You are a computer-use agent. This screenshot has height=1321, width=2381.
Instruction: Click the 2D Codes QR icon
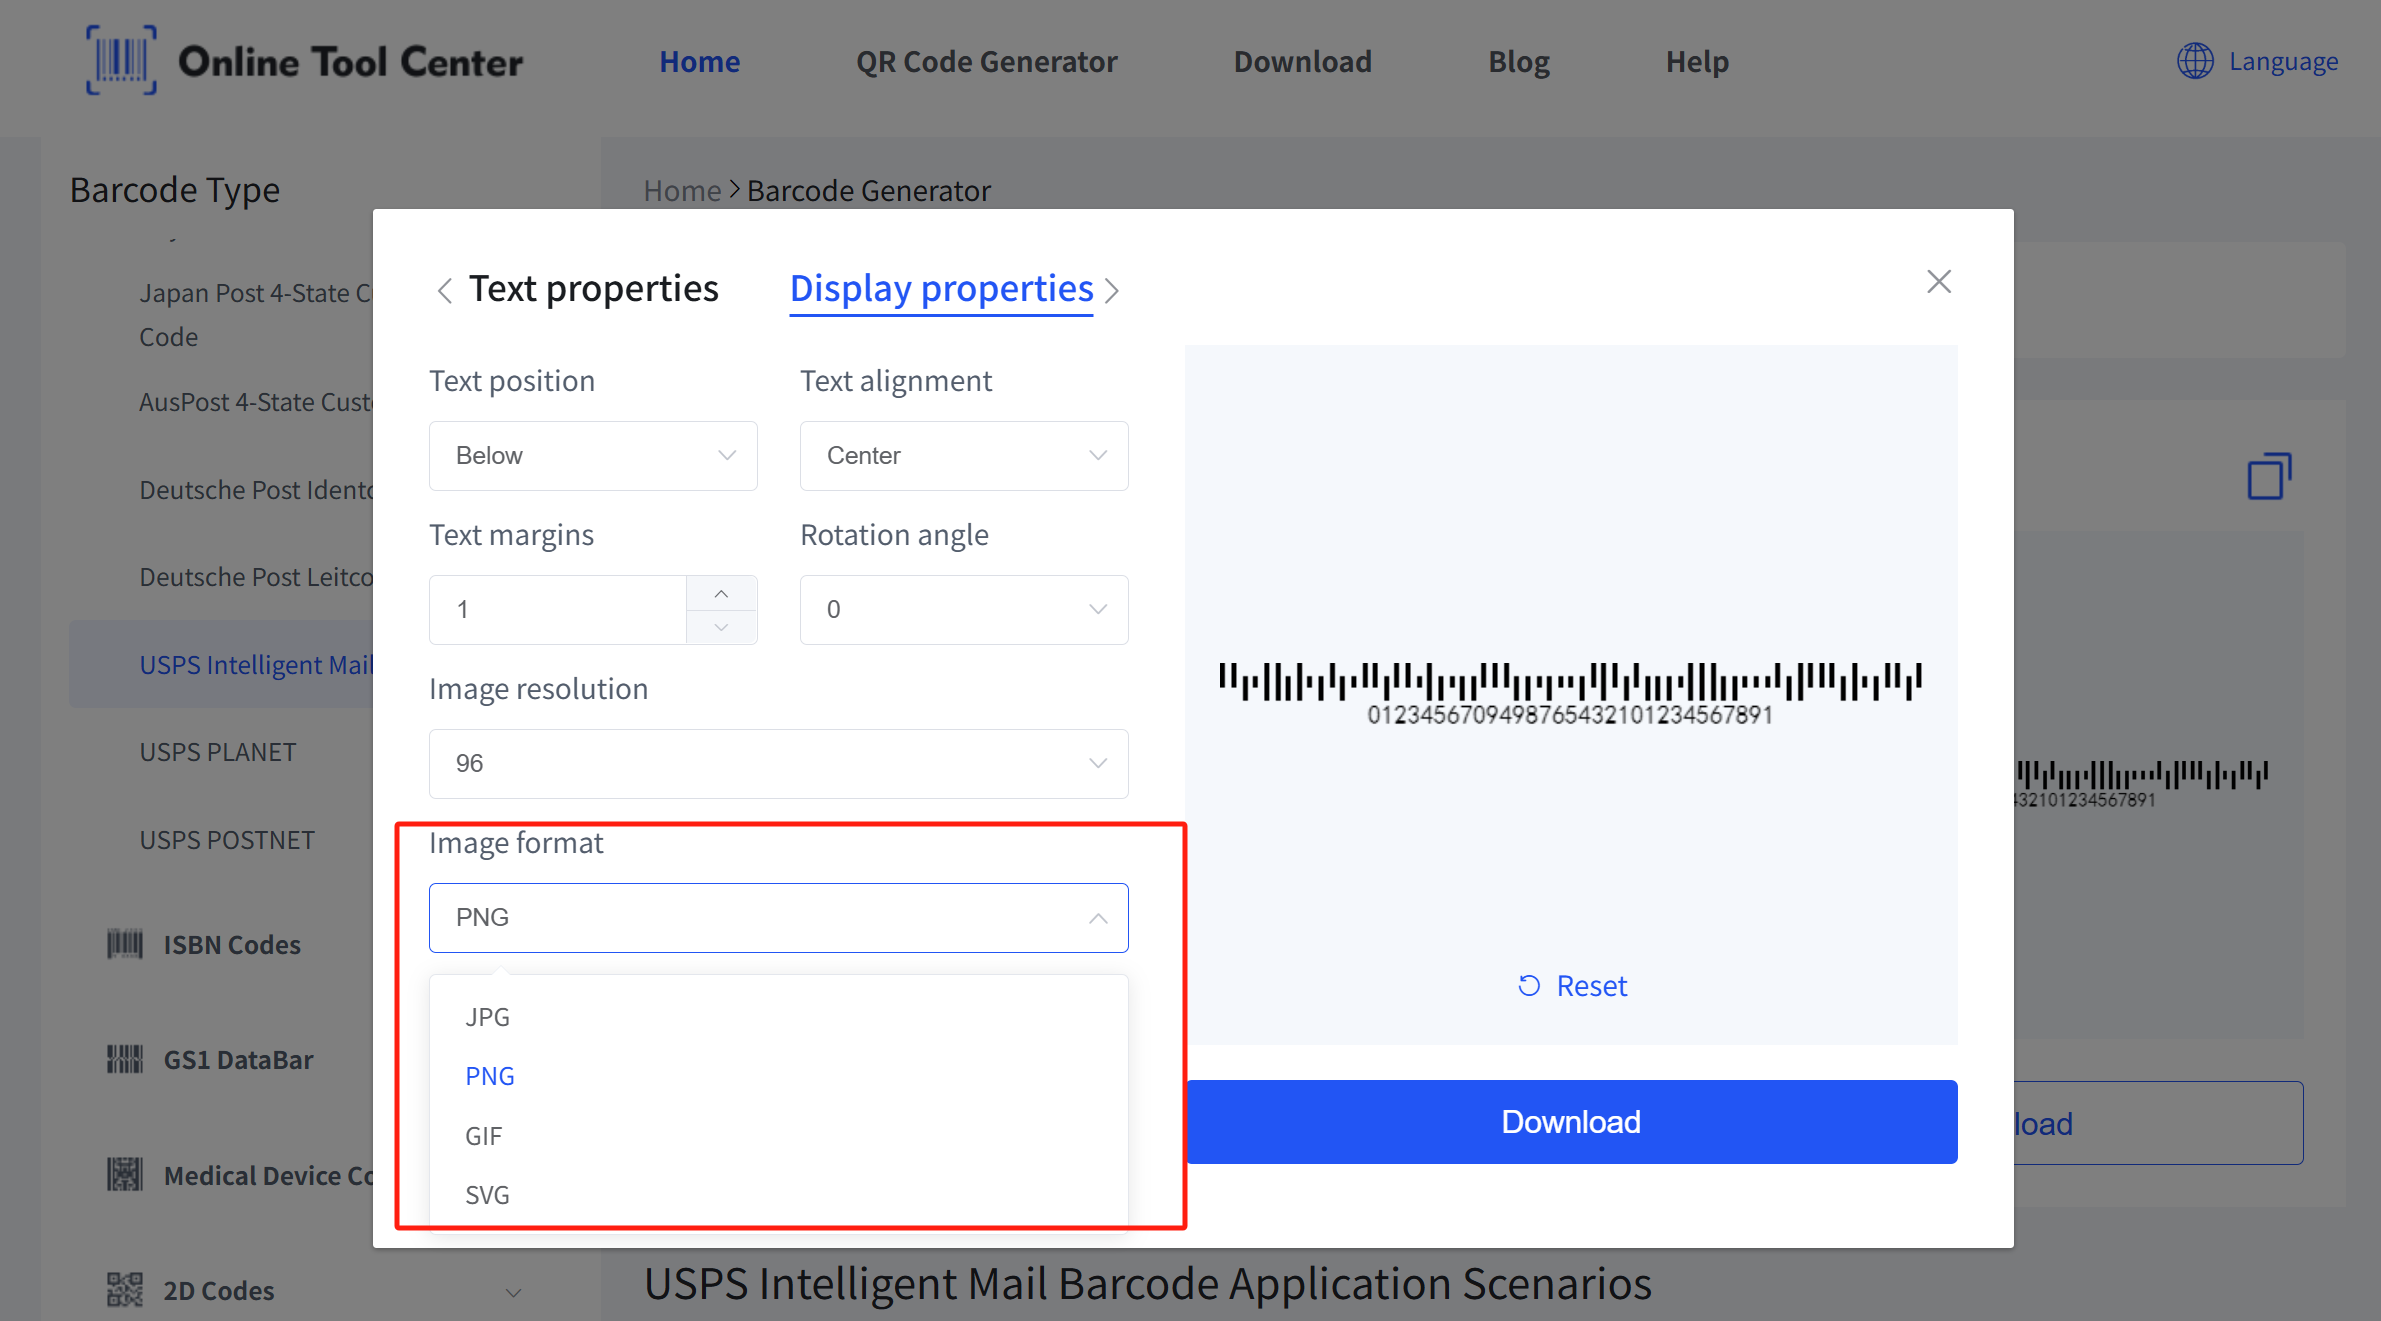point(125,1289)
